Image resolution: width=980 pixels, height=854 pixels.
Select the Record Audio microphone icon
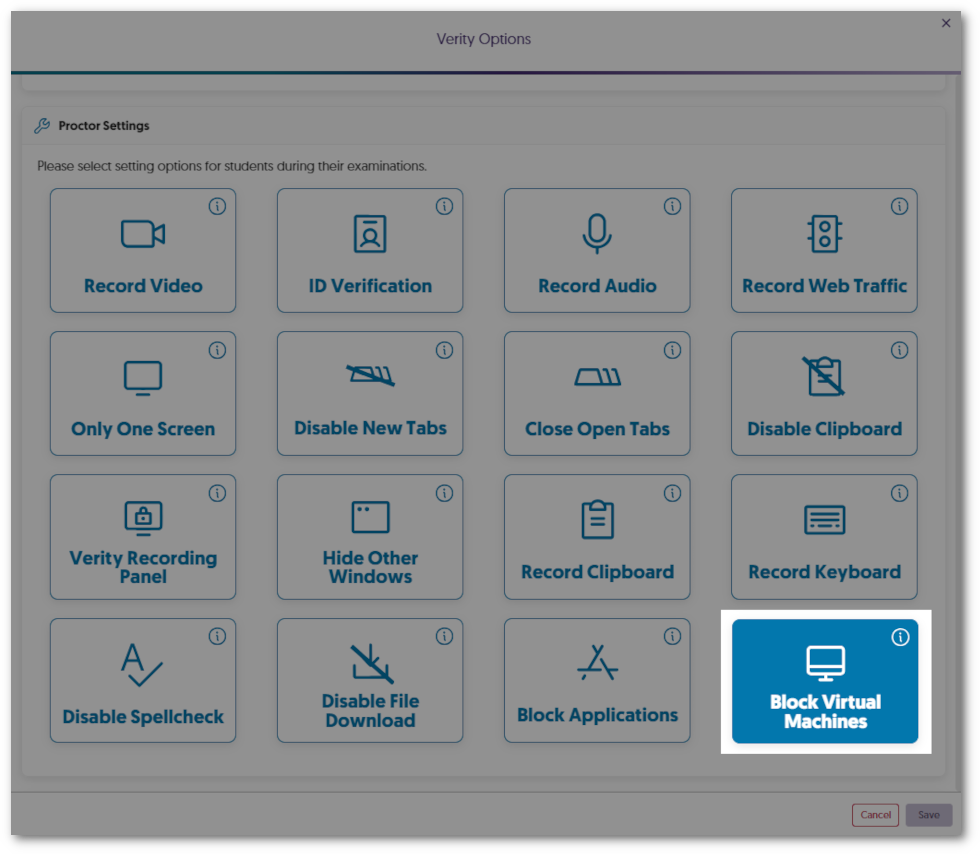pos(596,232)
